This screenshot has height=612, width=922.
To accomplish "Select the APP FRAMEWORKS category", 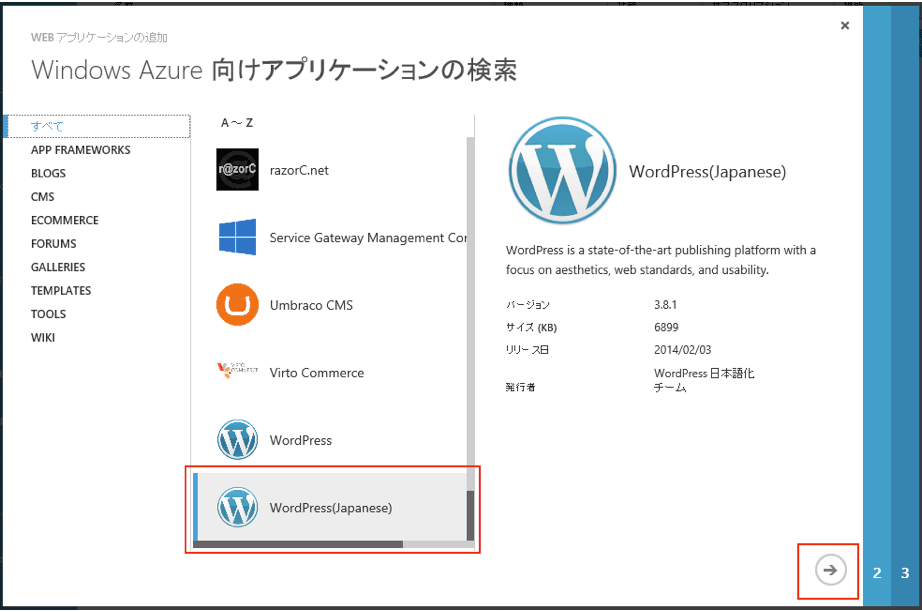I will point(81,150).
